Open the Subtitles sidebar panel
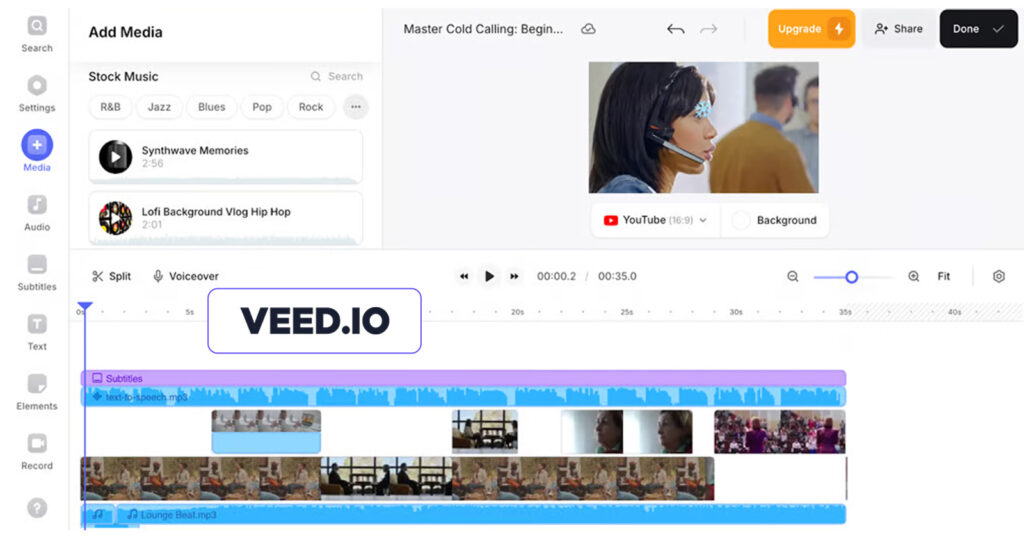Image resolution: width=1024 pixels, height=538 pixels. 37,272
